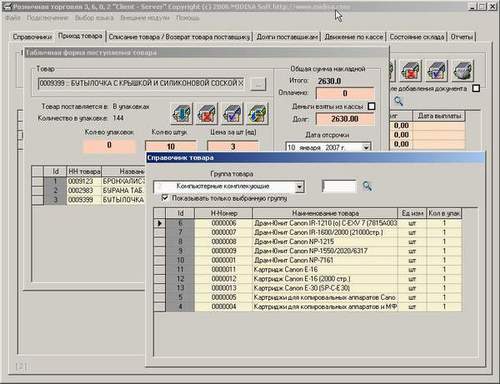This screenshot has height=384, width=500.
Task: Open the Дата отсрочки date dropdown
Action: 366,147
